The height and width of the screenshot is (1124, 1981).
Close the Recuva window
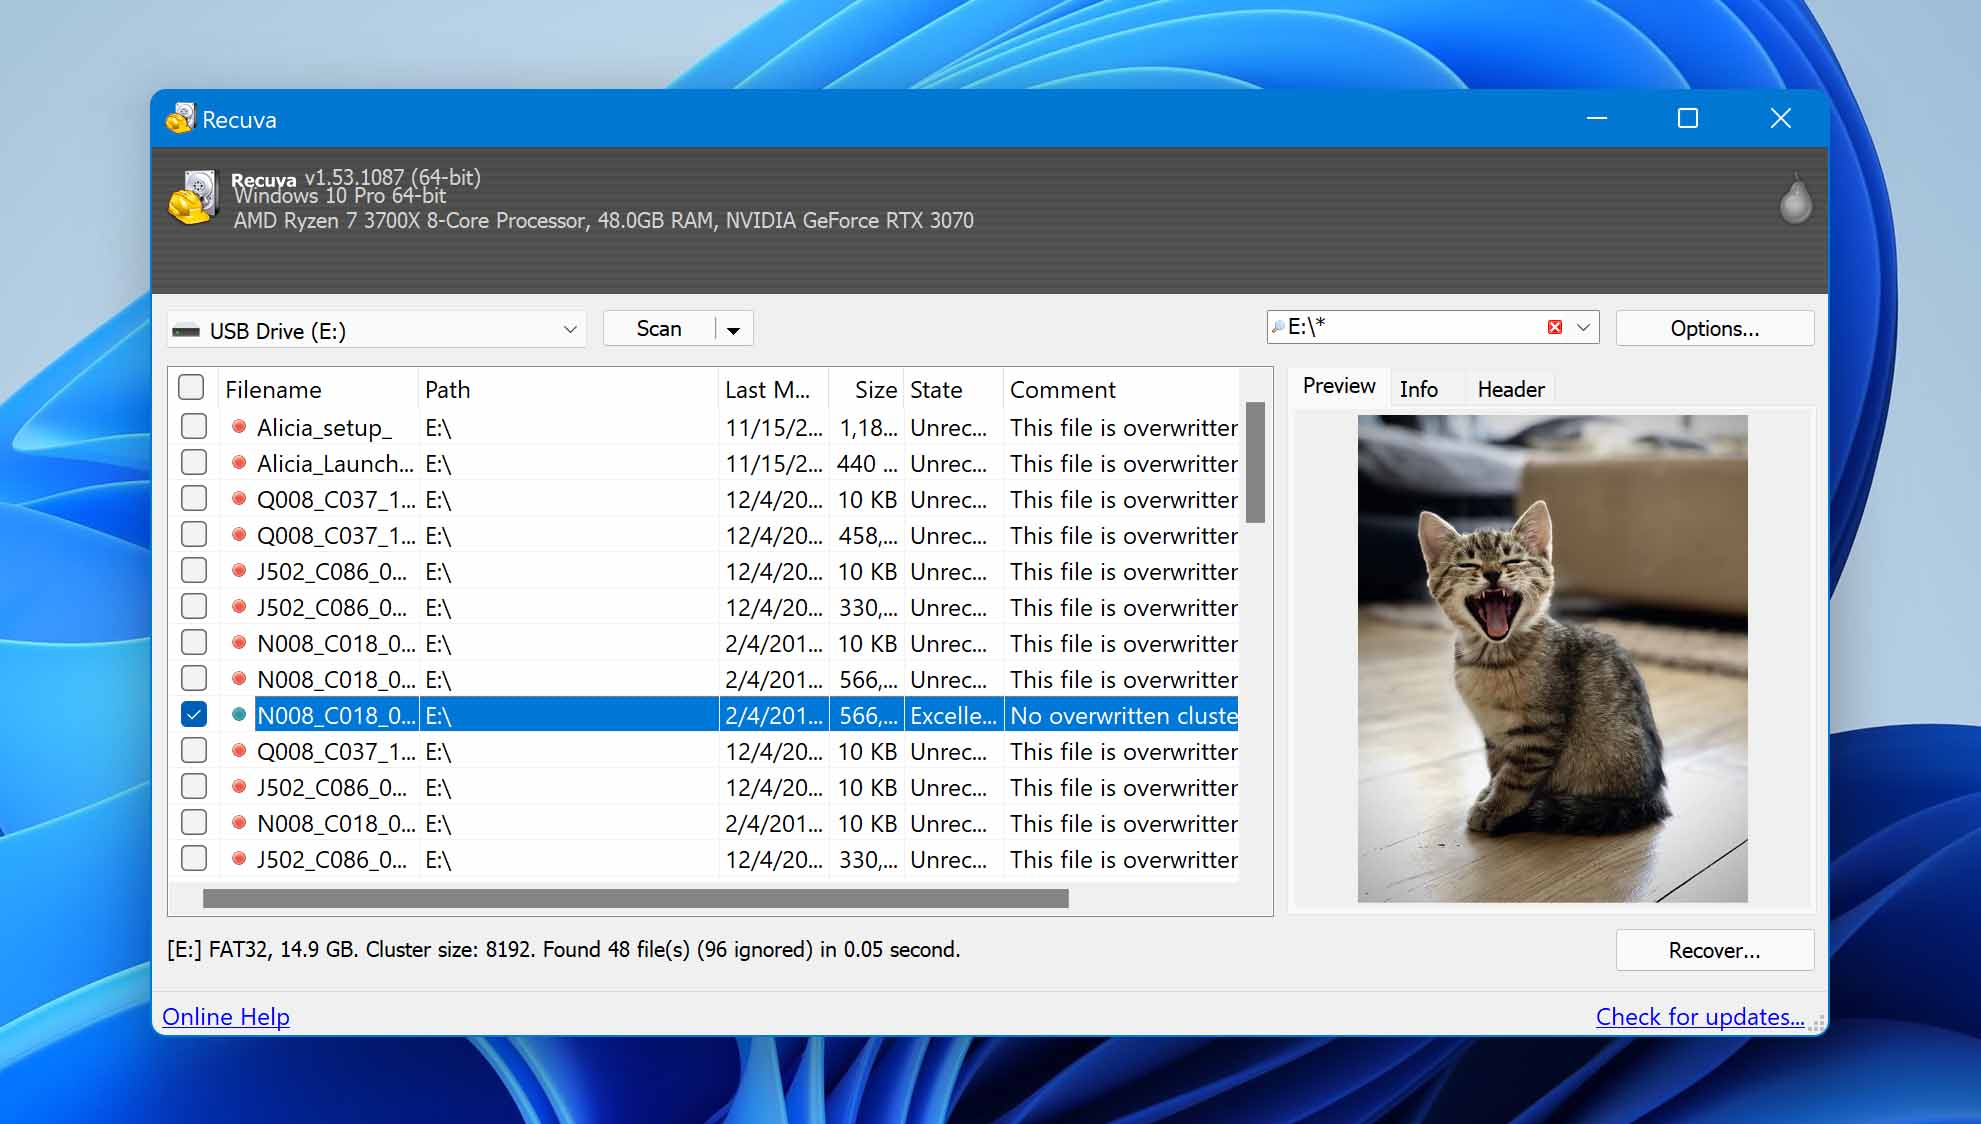[1780, 118]
